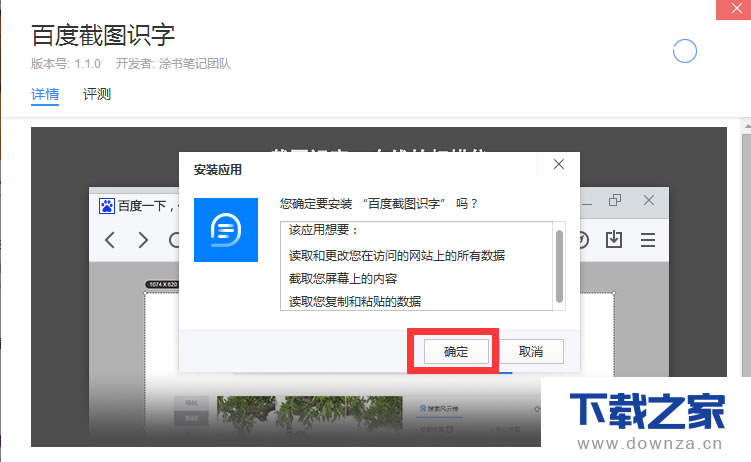
Task: Click the dialog title 安装应用
Action: click(x=217, y=169)
